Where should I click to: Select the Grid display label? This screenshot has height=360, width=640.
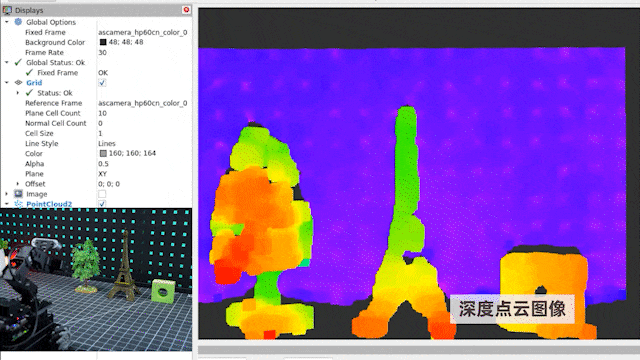coord(34,83)
